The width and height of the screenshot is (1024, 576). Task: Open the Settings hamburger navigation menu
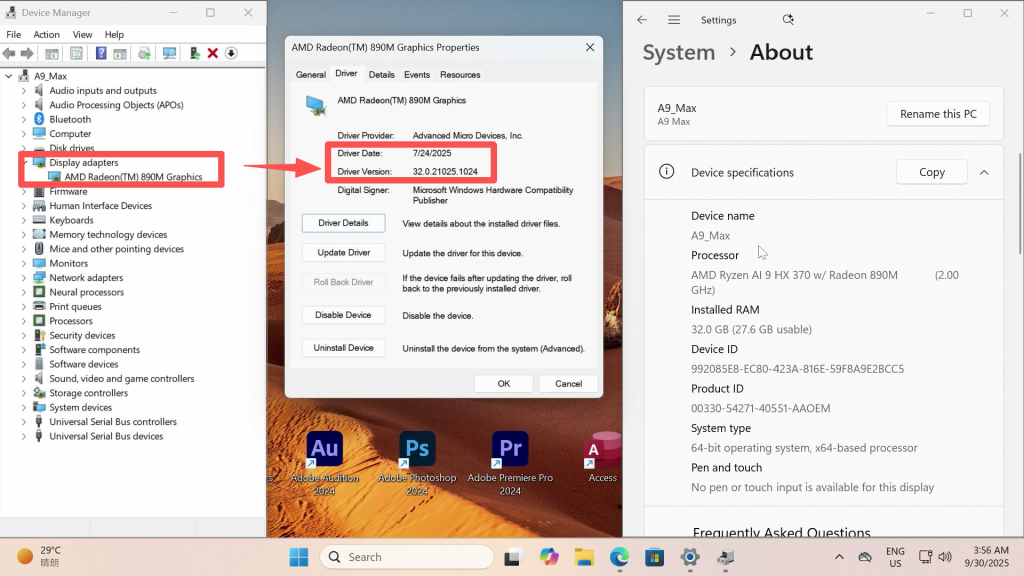tap(674, 20)
